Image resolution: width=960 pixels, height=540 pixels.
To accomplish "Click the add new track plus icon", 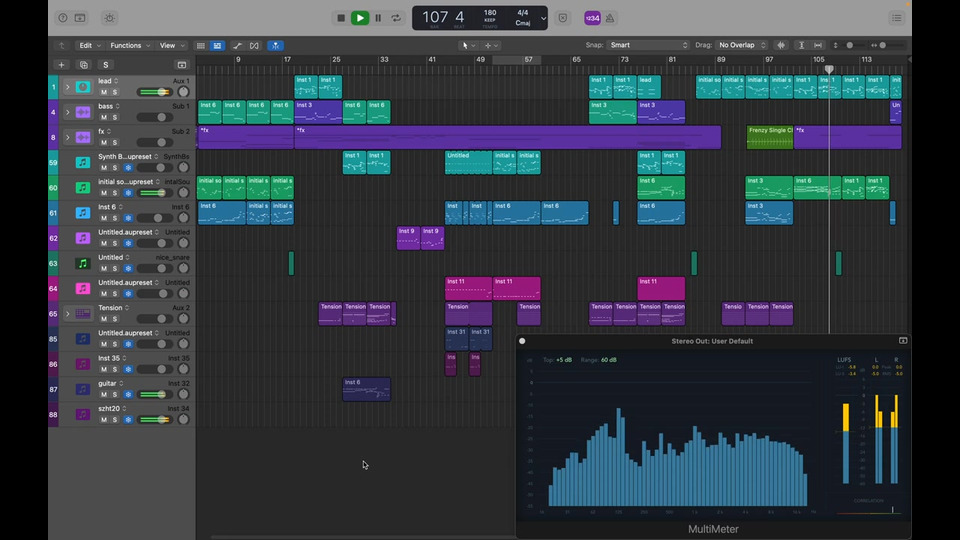I will pos(61,65).
